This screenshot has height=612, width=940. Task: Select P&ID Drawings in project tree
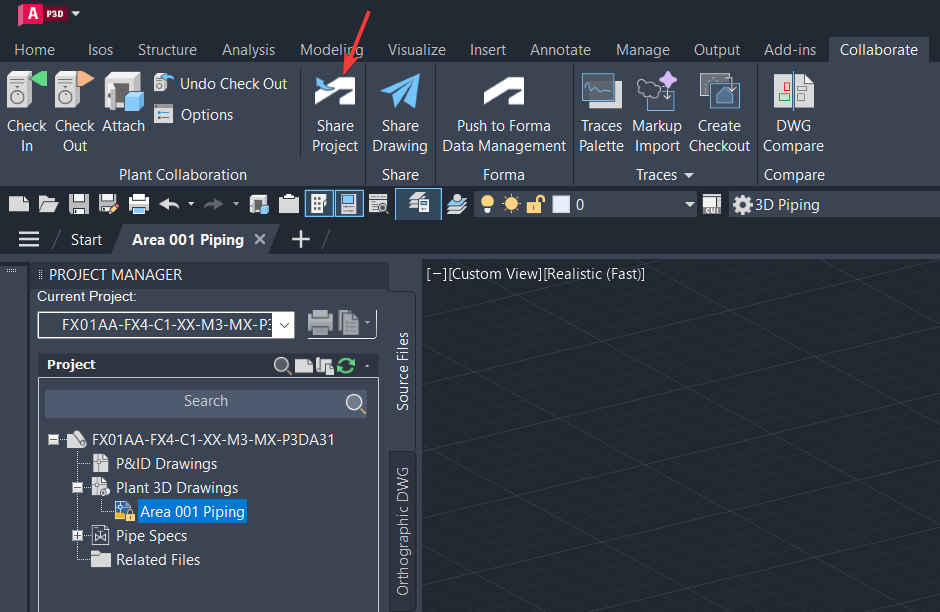(x=166, y=464)
